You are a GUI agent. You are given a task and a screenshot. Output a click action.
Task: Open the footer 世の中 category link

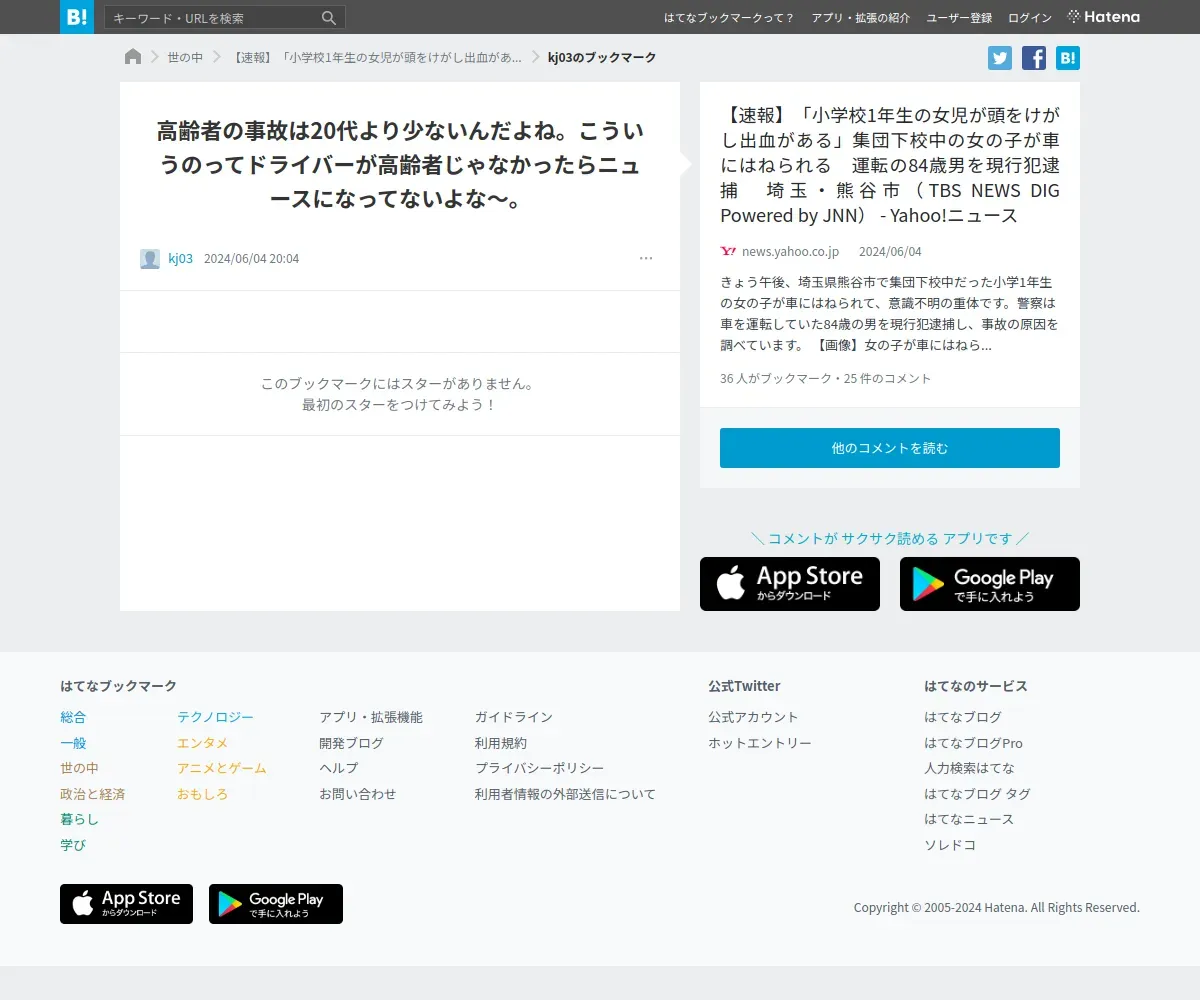(x=79, y=768)
